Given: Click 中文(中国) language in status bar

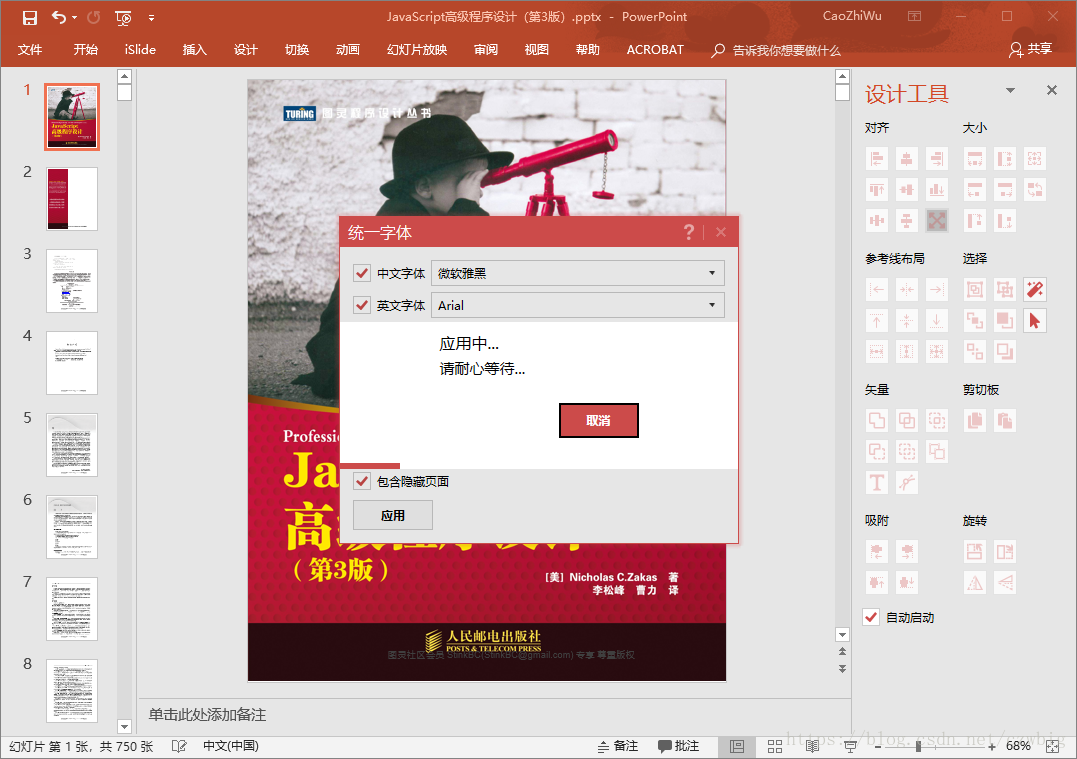Looking at the screenshot, I should [x=231, y=746].
